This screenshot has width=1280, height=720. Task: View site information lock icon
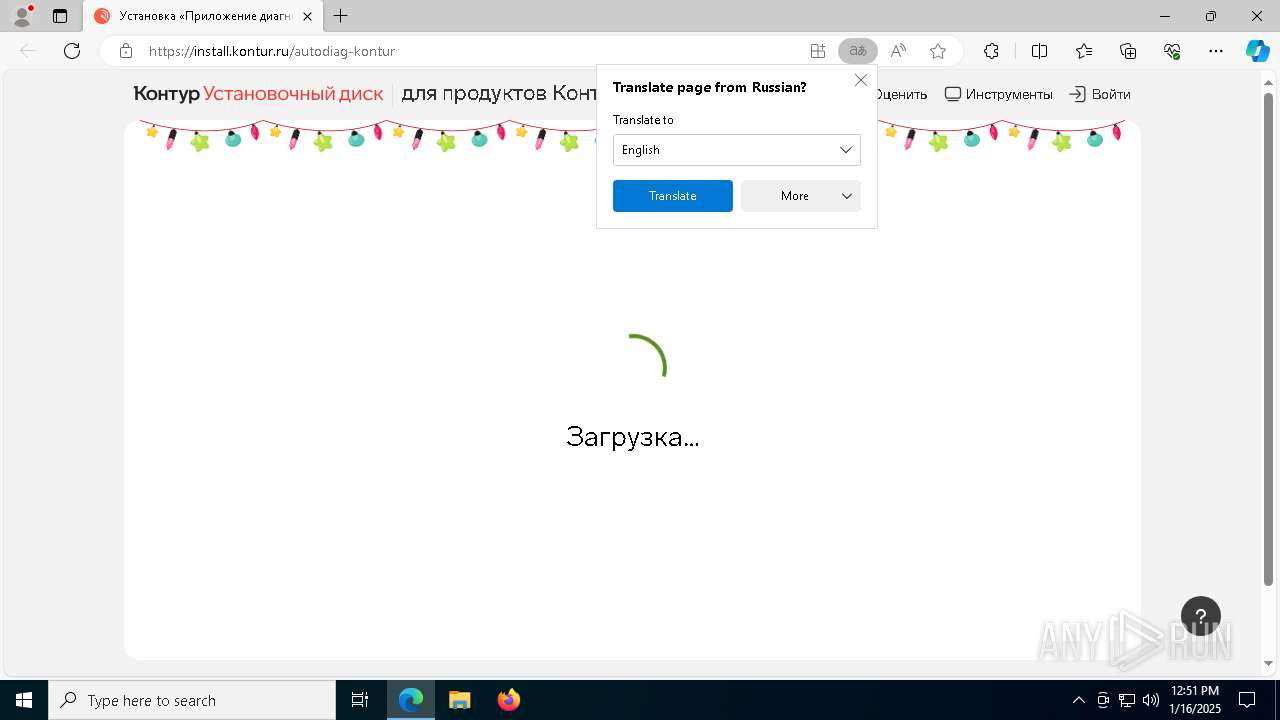(x=126, y=51)
